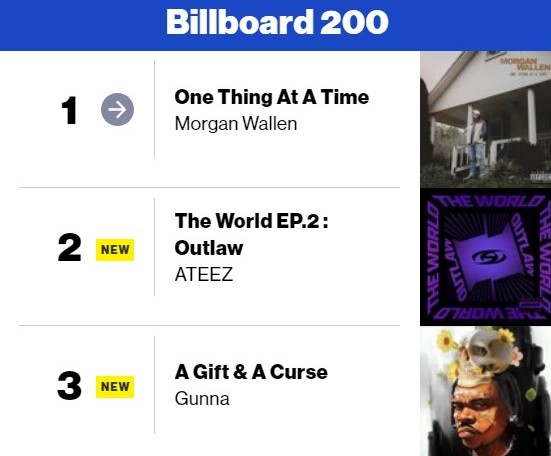
Task: Click the rank number 2
Action: coord(70,247)
